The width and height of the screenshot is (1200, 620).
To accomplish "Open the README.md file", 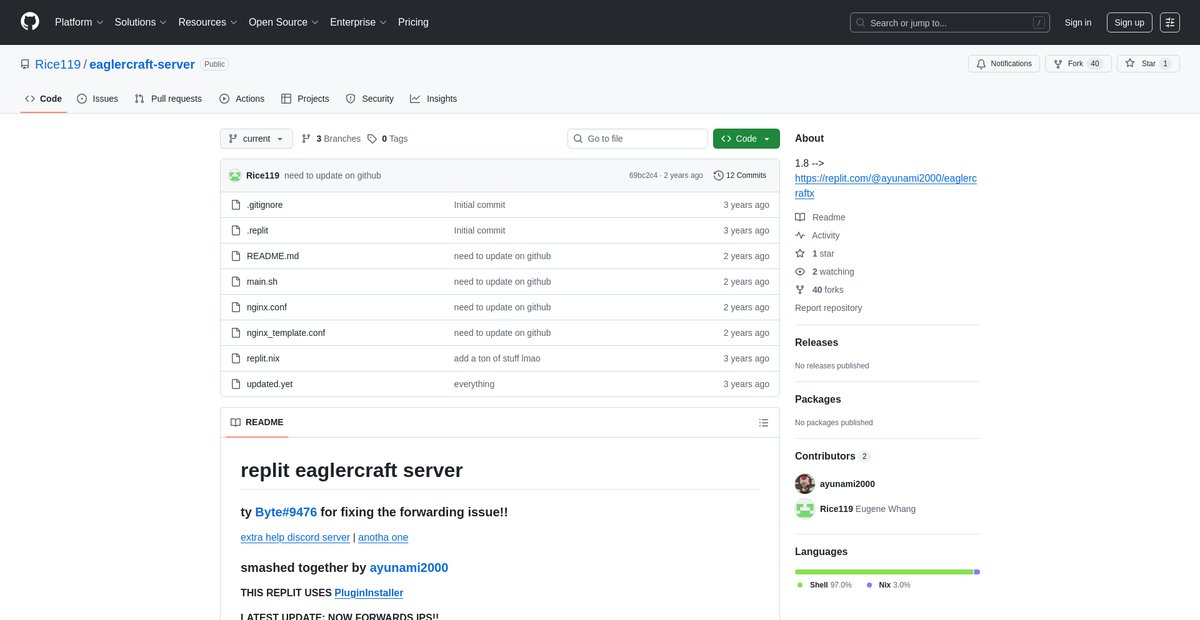I will [273, 256].
